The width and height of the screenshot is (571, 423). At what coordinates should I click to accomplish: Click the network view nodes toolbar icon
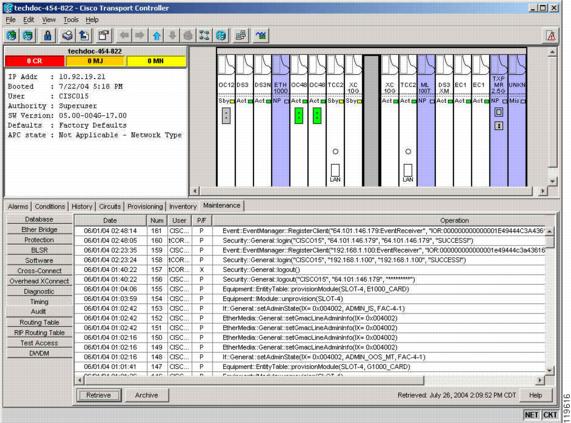205,35
